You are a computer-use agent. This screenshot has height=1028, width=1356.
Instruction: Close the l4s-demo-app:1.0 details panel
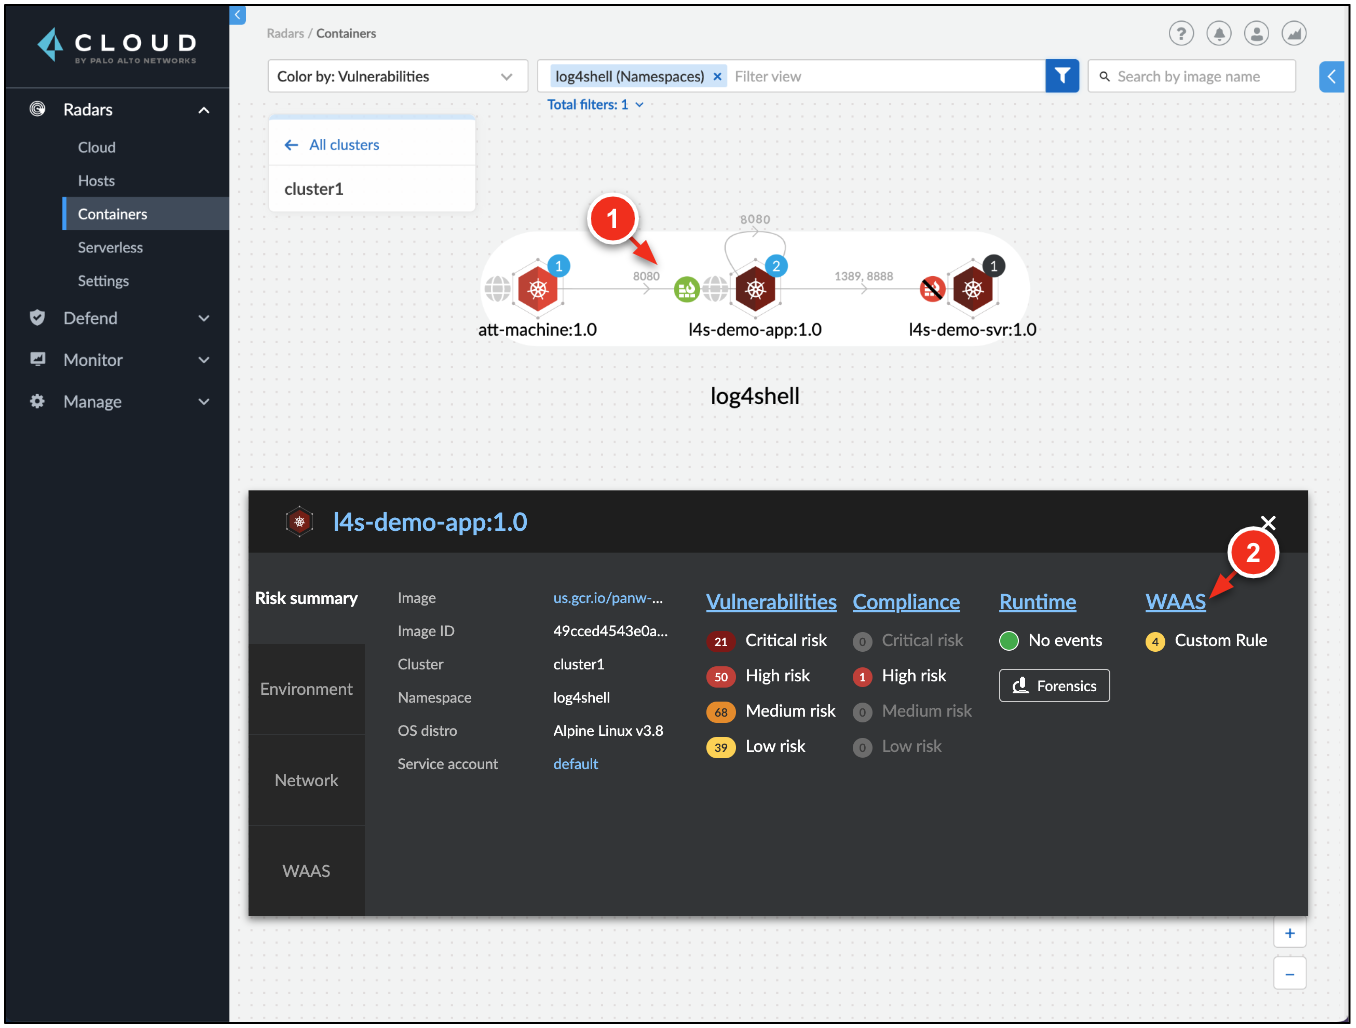pyautogui.click(x=1268, y=522)
